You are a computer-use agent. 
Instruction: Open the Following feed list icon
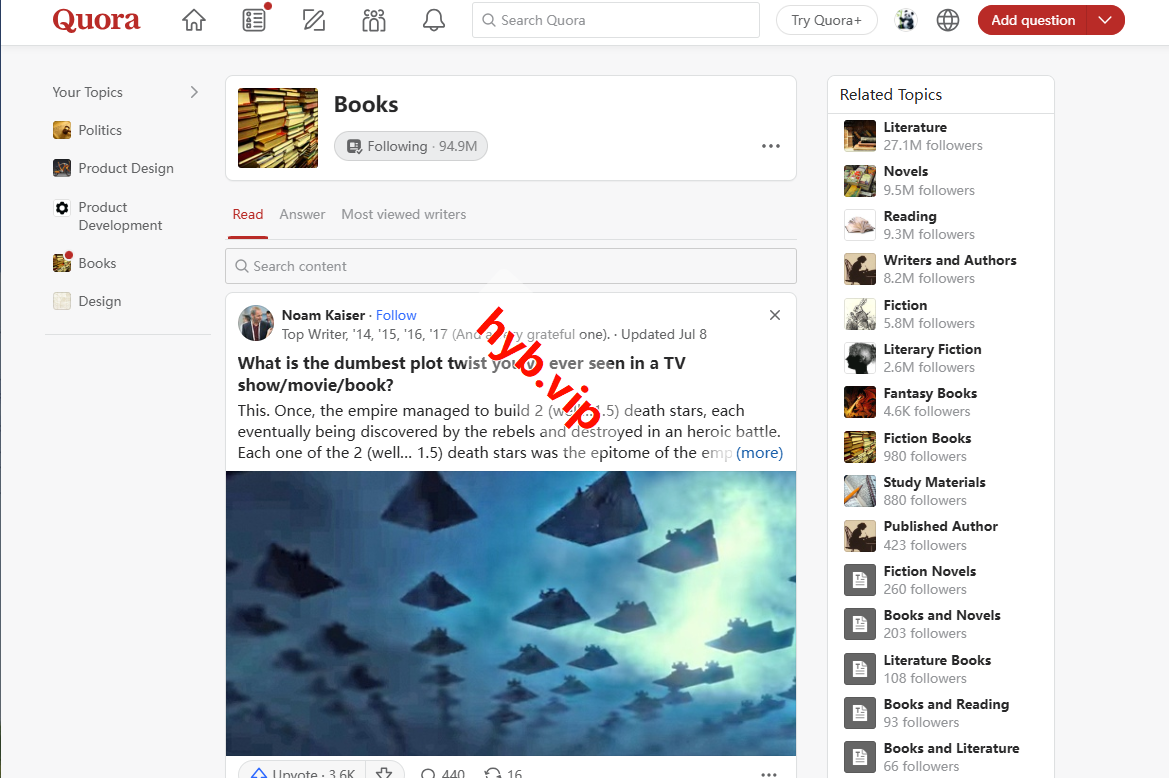click(x=254, y=20)
